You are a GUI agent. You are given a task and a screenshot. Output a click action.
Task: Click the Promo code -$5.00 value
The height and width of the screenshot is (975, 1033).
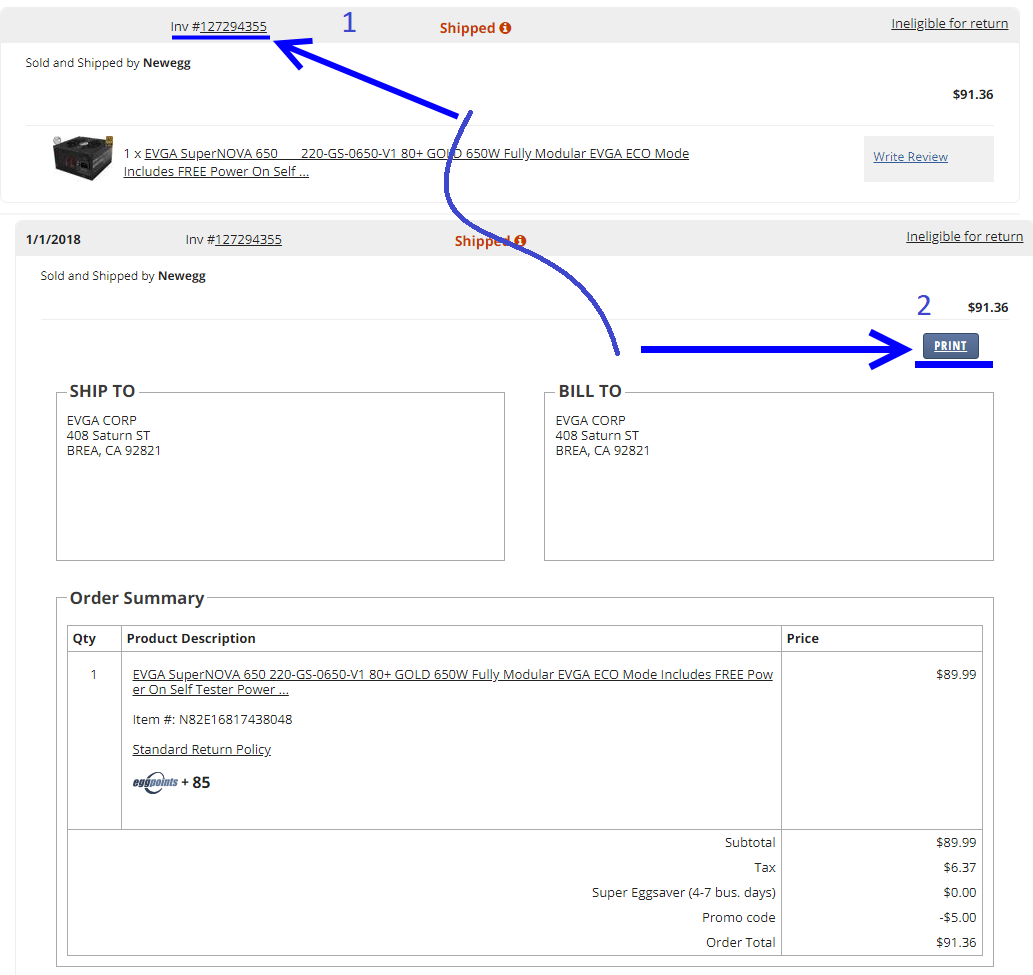tap(957, 917)
